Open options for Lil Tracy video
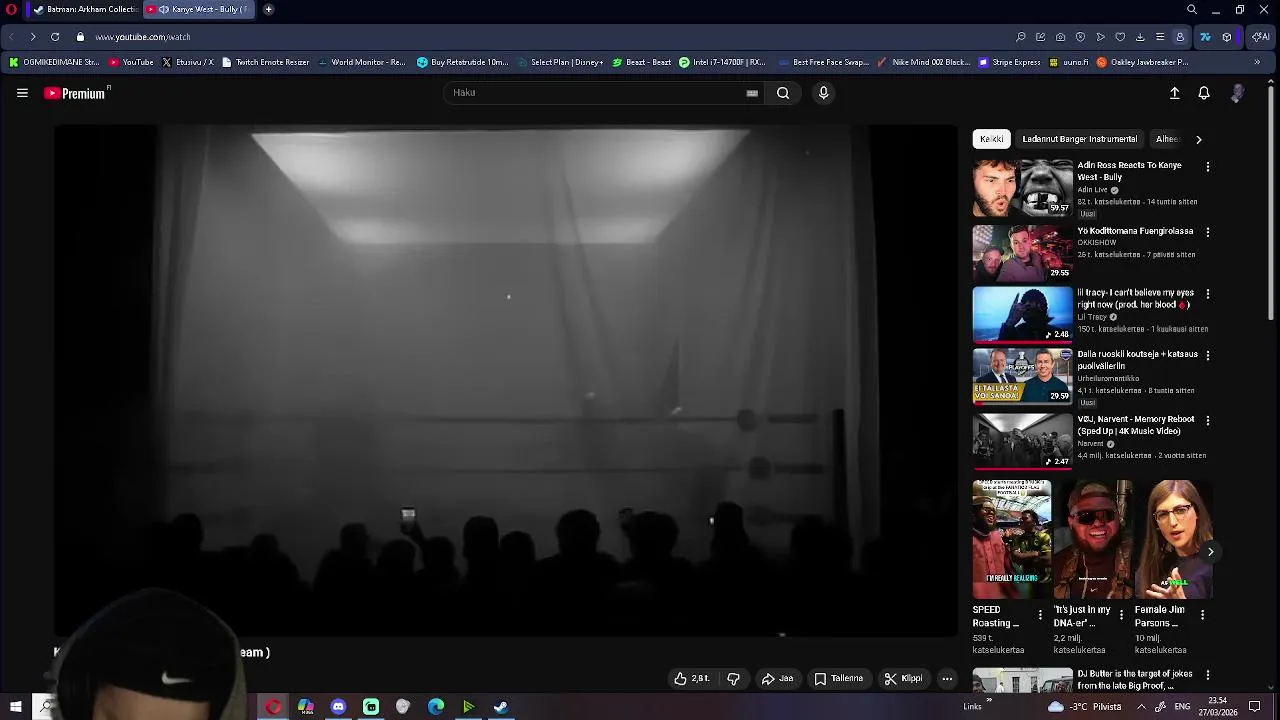The width and height of the screenshot is (1280, 720). coord(1207,294)
